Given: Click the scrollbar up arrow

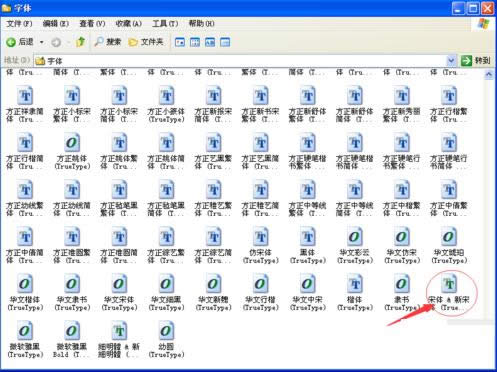Looking at the screenshot, I should coord(489,75).
